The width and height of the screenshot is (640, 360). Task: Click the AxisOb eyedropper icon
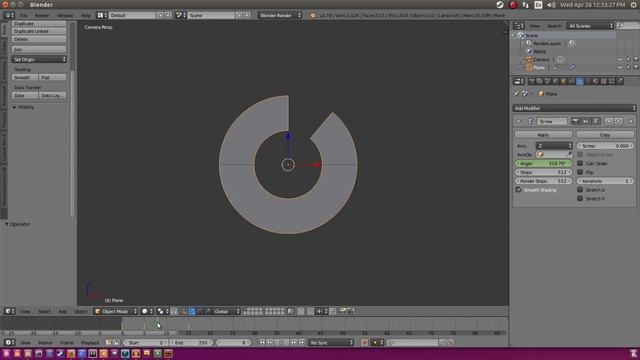click(570, 154)
